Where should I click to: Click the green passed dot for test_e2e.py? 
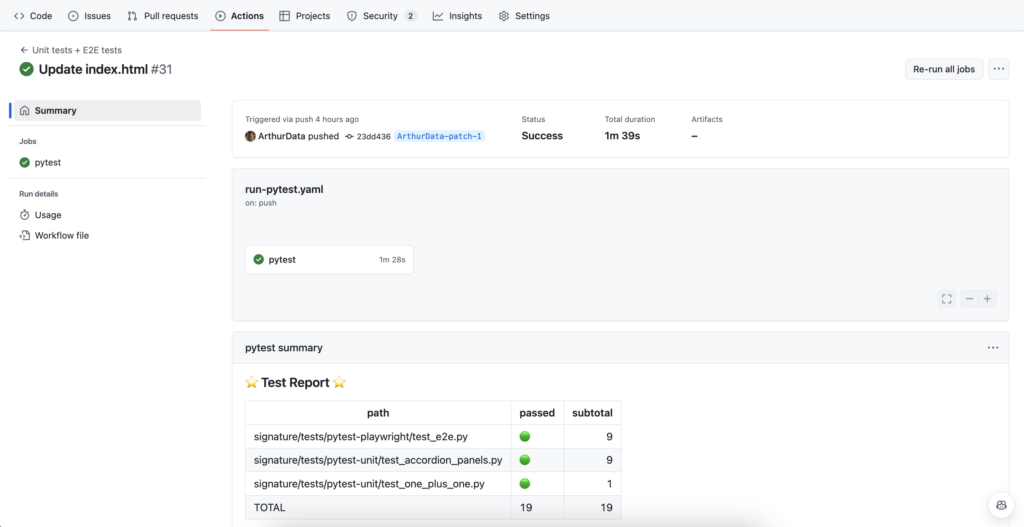(x=525, y=437)
